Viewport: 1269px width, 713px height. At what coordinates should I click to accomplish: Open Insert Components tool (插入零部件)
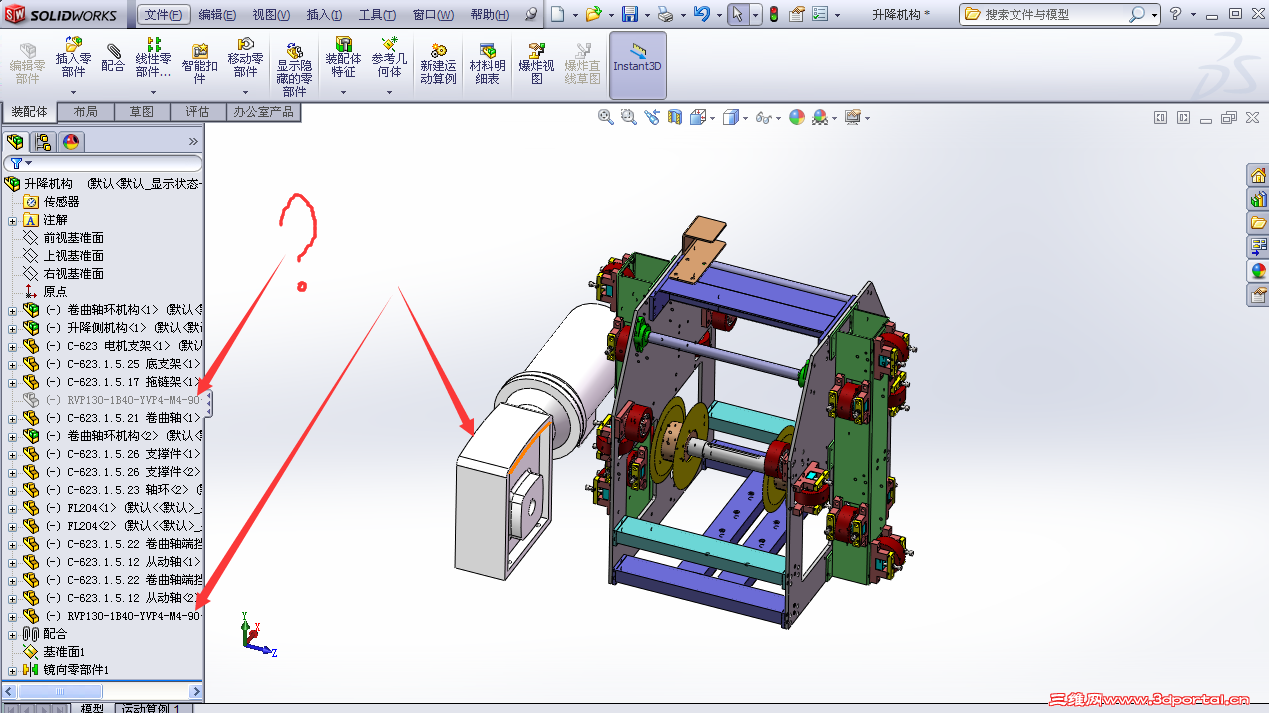tap(73, 58)
